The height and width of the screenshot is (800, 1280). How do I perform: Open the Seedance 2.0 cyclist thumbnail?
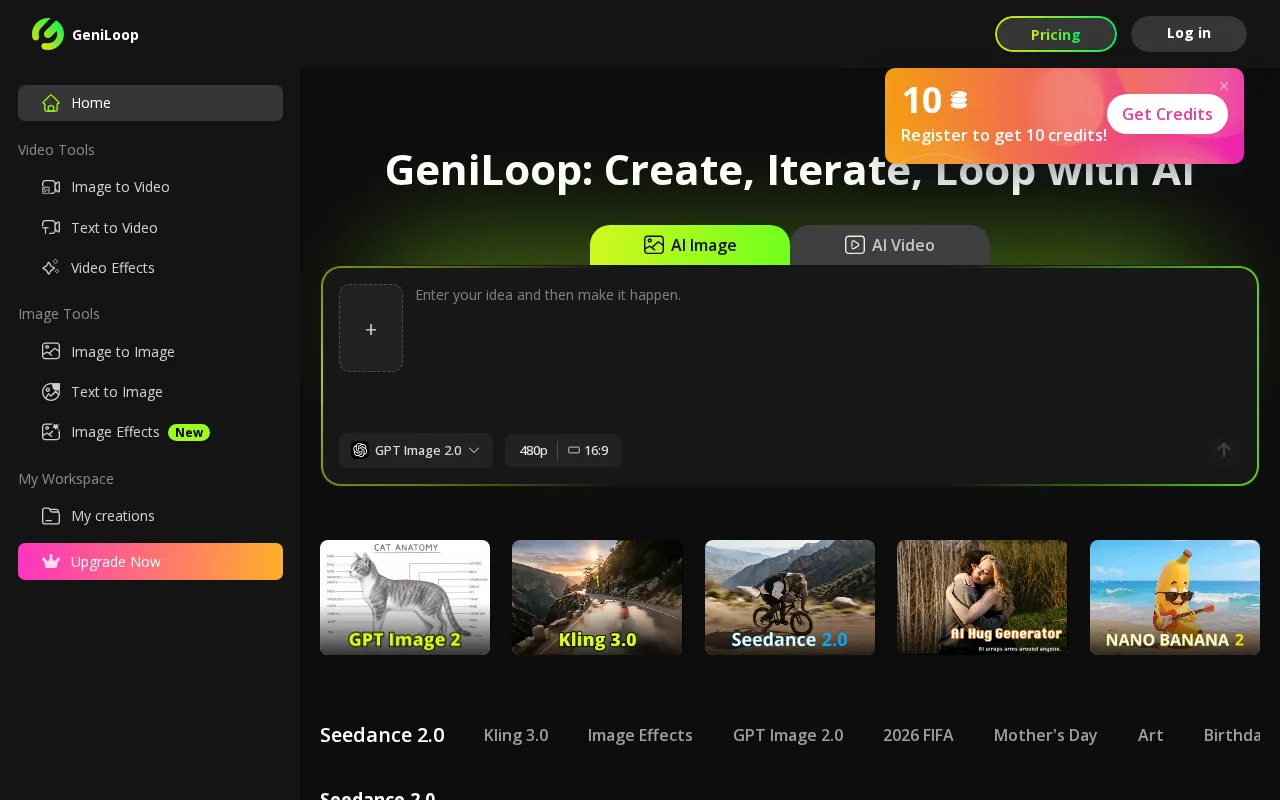[x=790, y=598]
